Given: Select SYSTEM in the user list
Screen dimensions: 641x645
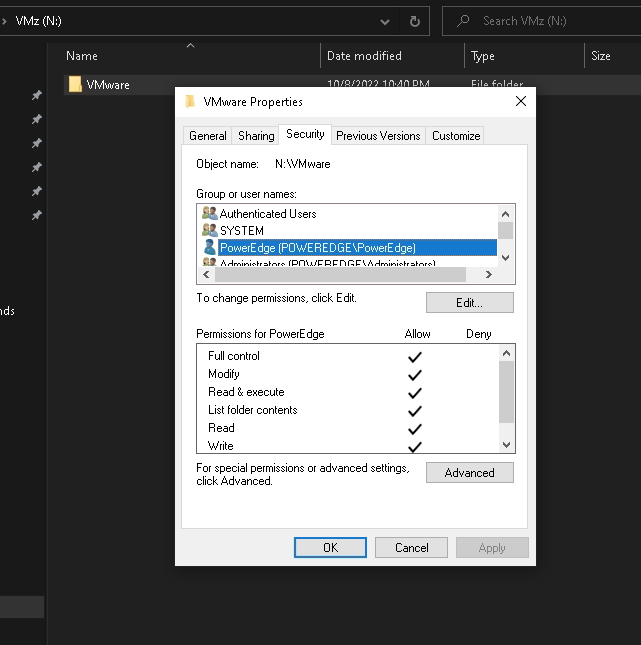Looking at the screenshot, I should pos(242,231).
